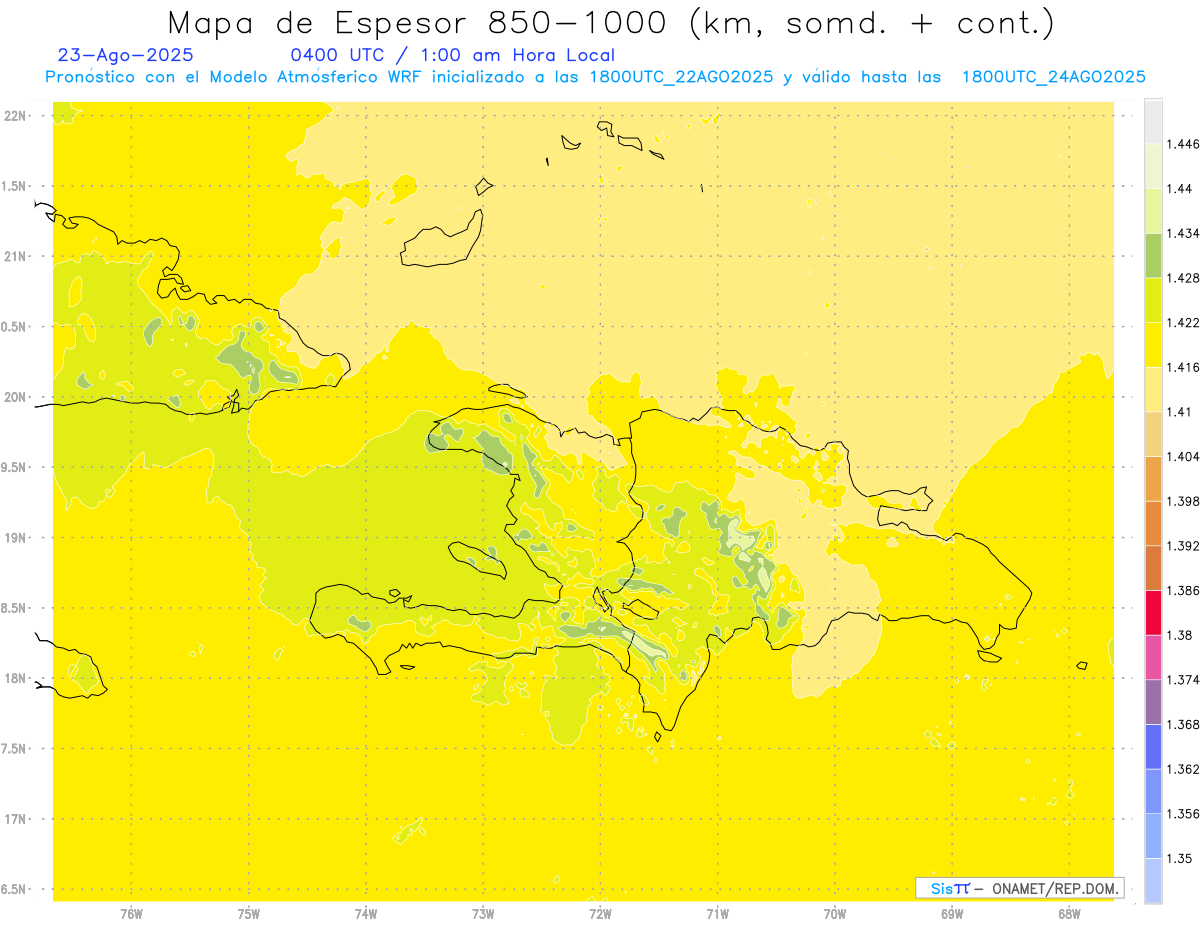
Task: Click the '22N' latitude label
Action: point(16,116)
